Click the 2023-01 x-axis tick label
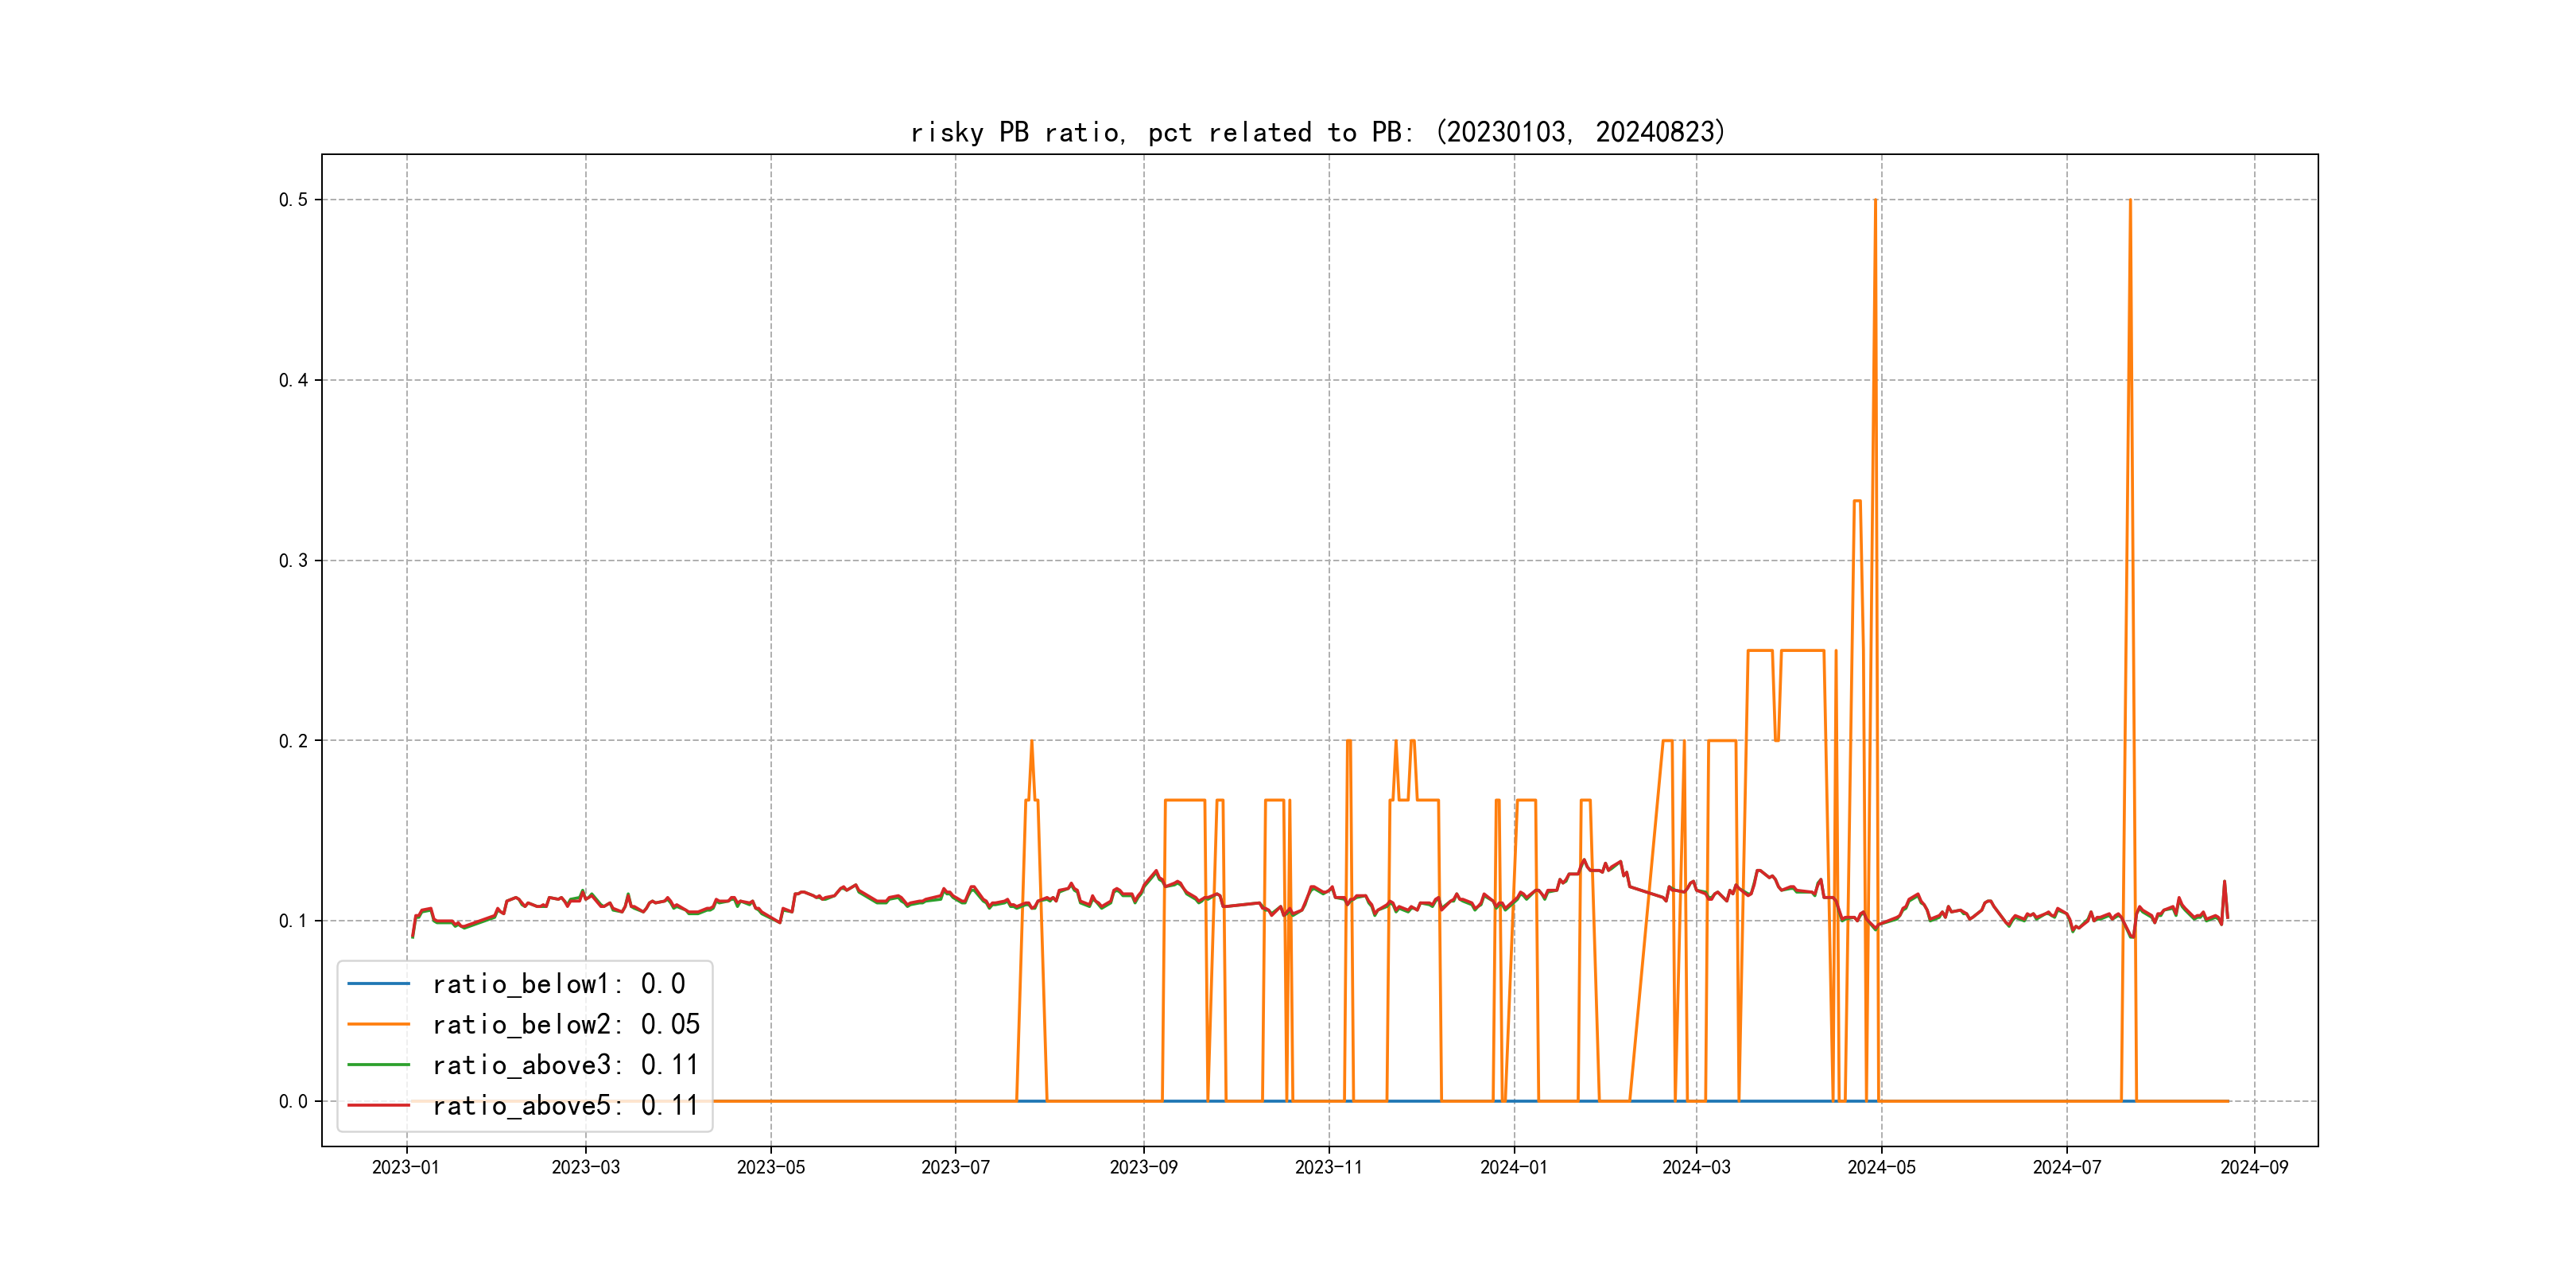The image size is (2576, 1288). (405, 1167)
